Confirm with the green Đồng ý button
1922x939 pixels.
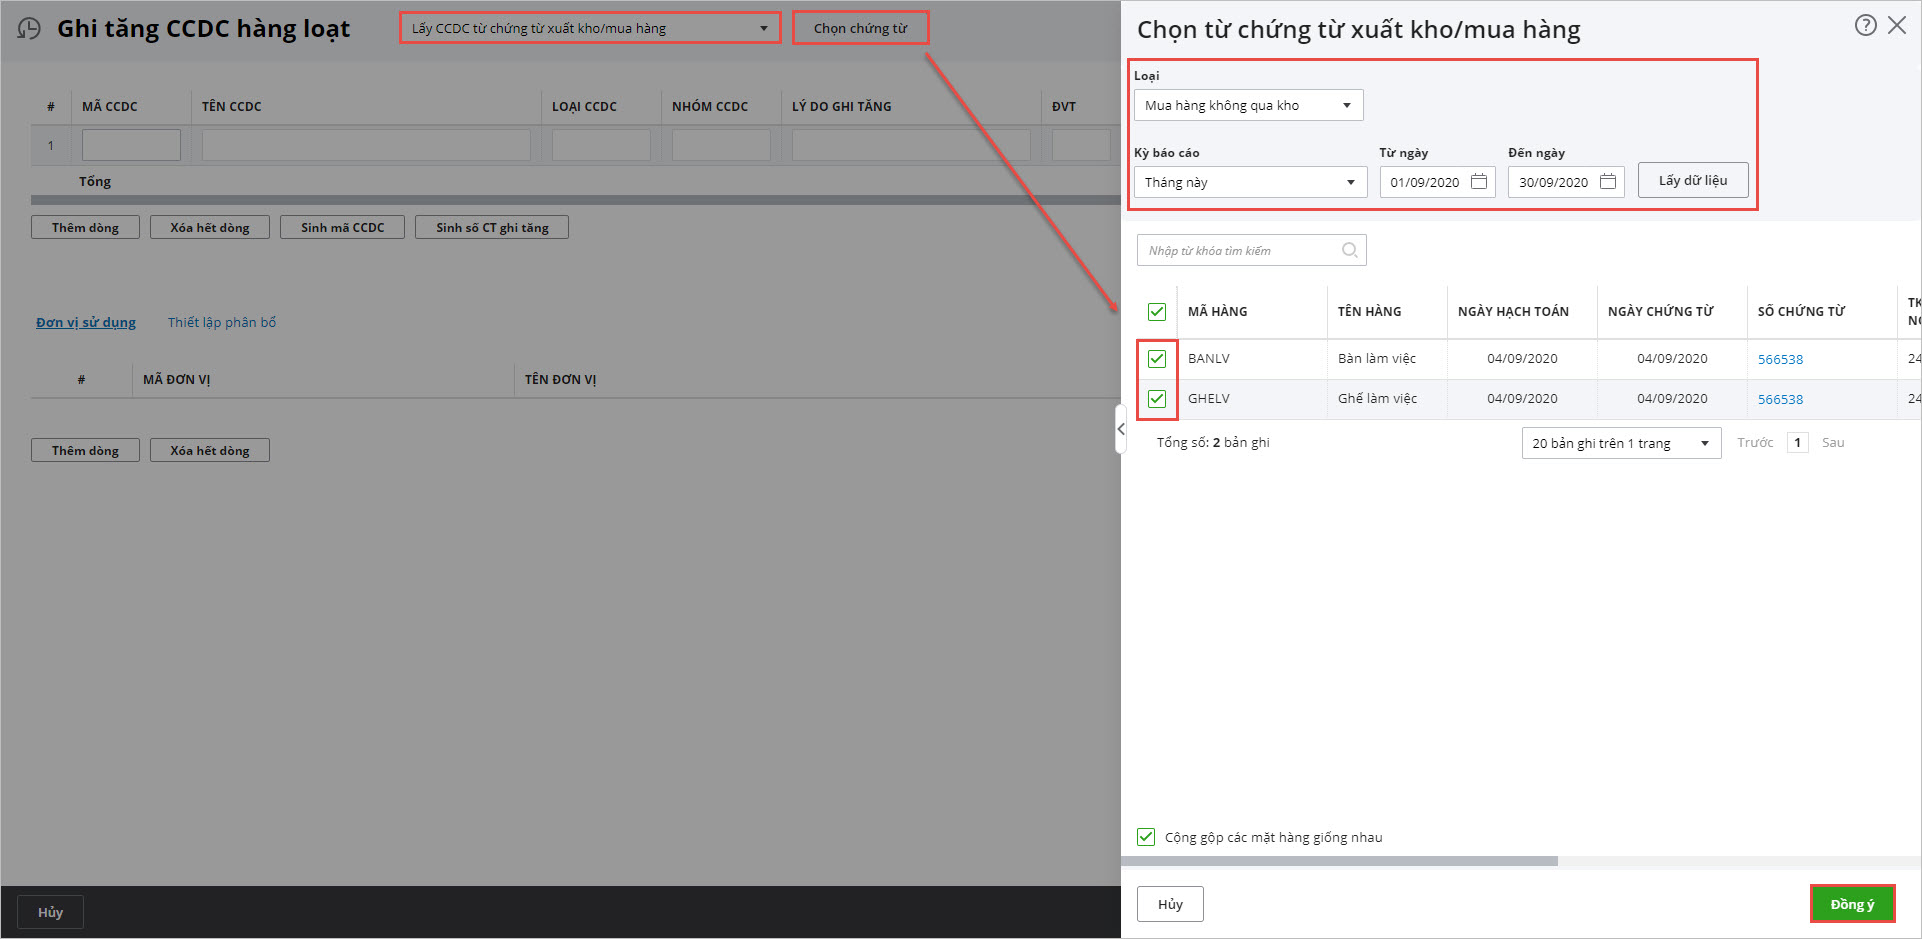1852,904
